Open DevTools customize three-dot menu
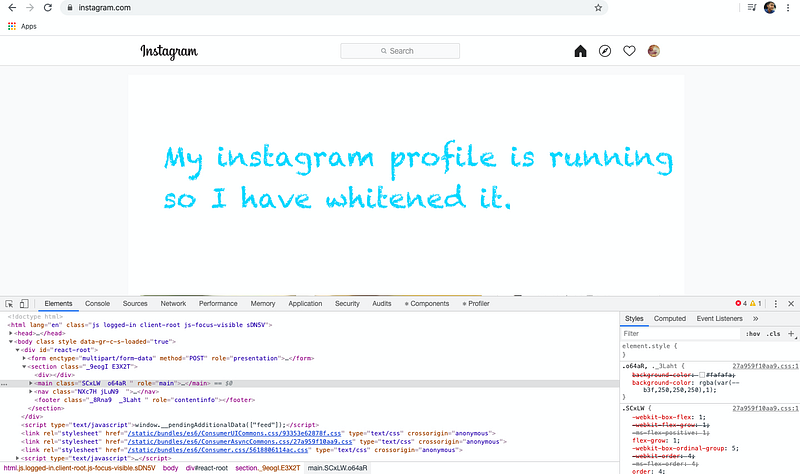800x474 pixels. pyautogui.click(x=776, y=304)
